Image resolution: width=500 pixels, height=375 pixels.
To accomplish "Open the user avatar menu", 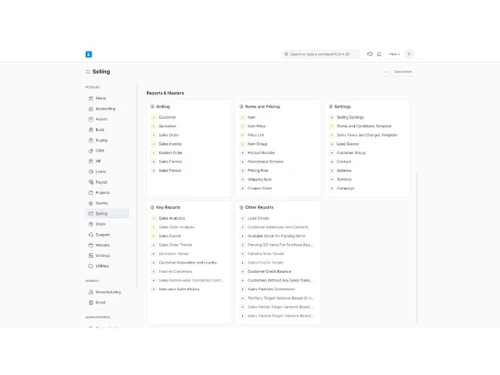I will (409, 54).
